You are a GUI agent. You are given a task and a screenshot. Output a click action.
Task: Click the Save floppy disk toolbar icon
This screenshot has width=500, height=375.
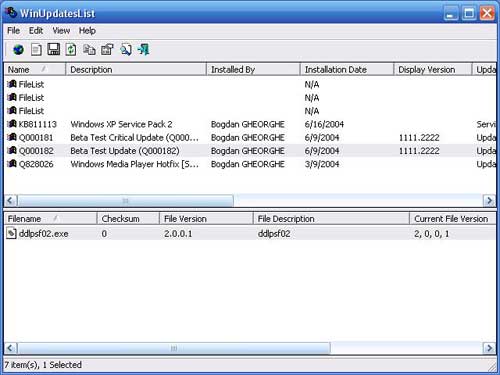click(53, 49)
